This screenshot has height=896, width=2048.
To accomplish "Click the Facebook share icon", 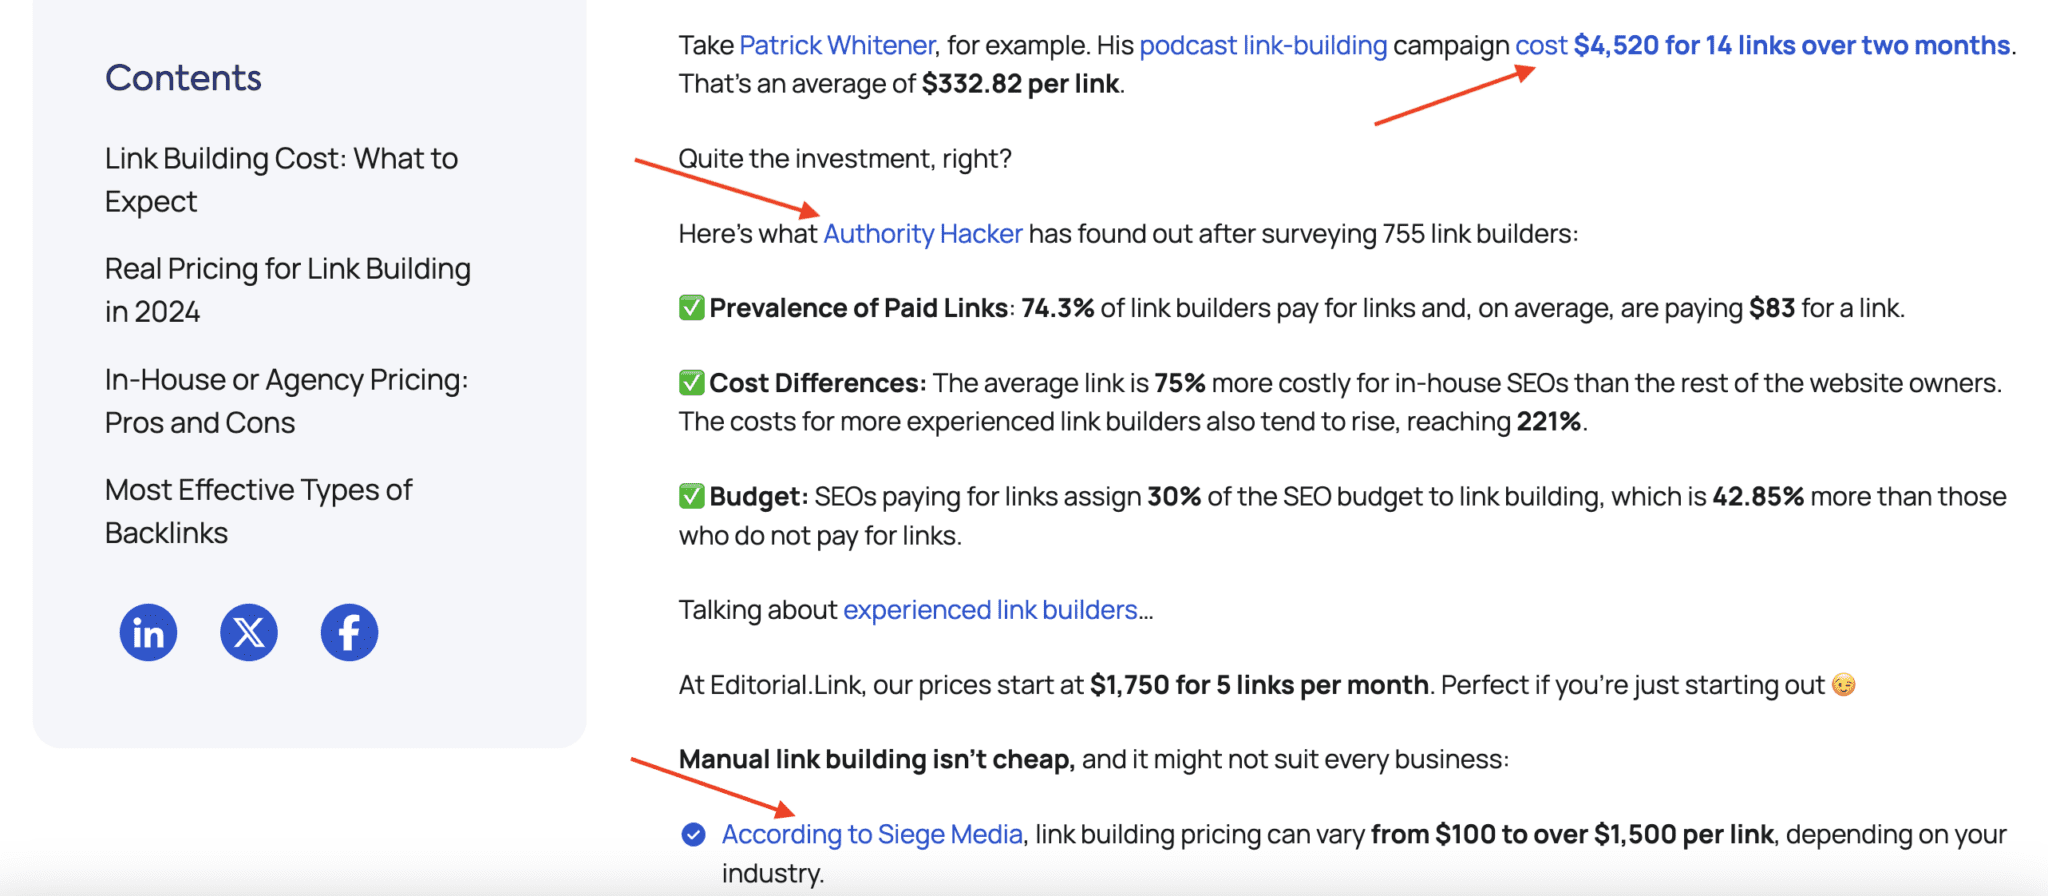I will coord(348,631).
